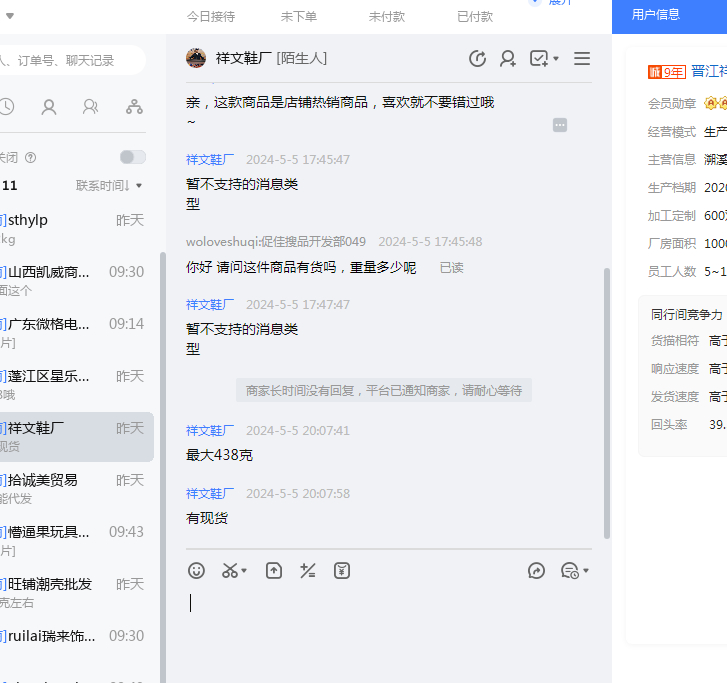727x683 pixels.
Task: Click the chat message list scrollbar
Action: coord(607,400)
